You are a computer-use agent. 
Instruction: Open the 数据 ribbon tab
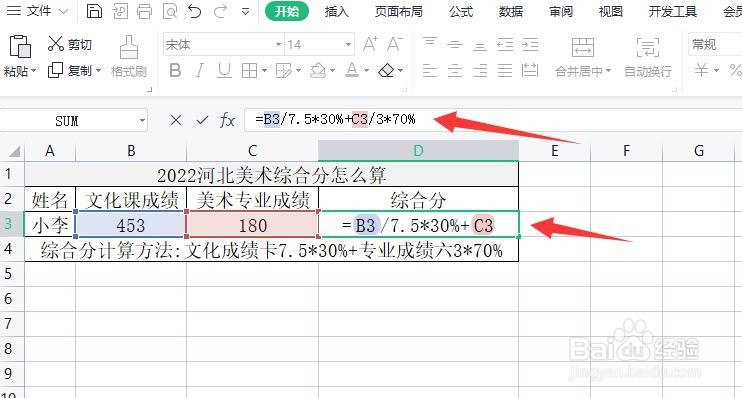pyautogui.click(x=511, y=11)
